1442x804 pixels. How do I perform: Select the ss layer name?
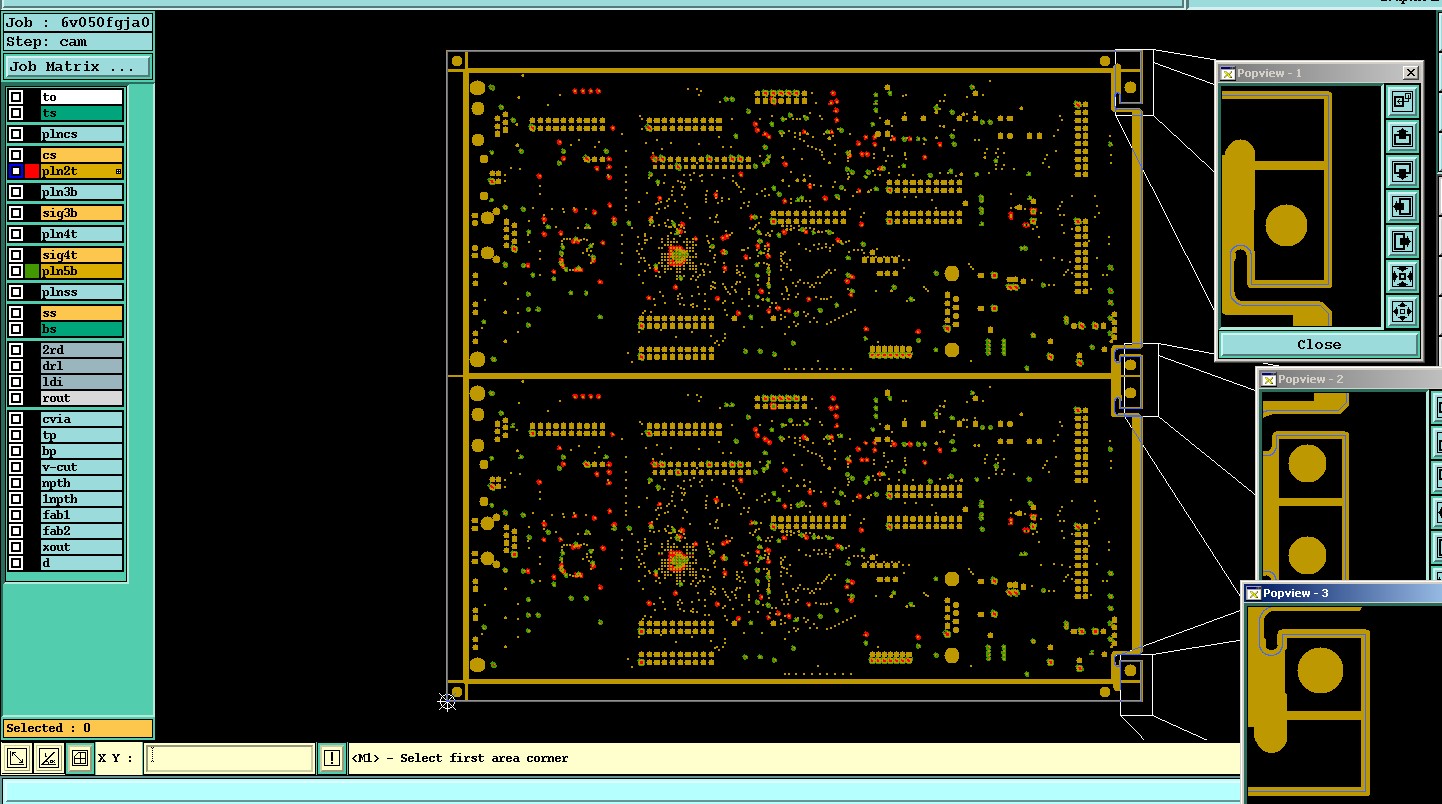[x=82, y=313]
